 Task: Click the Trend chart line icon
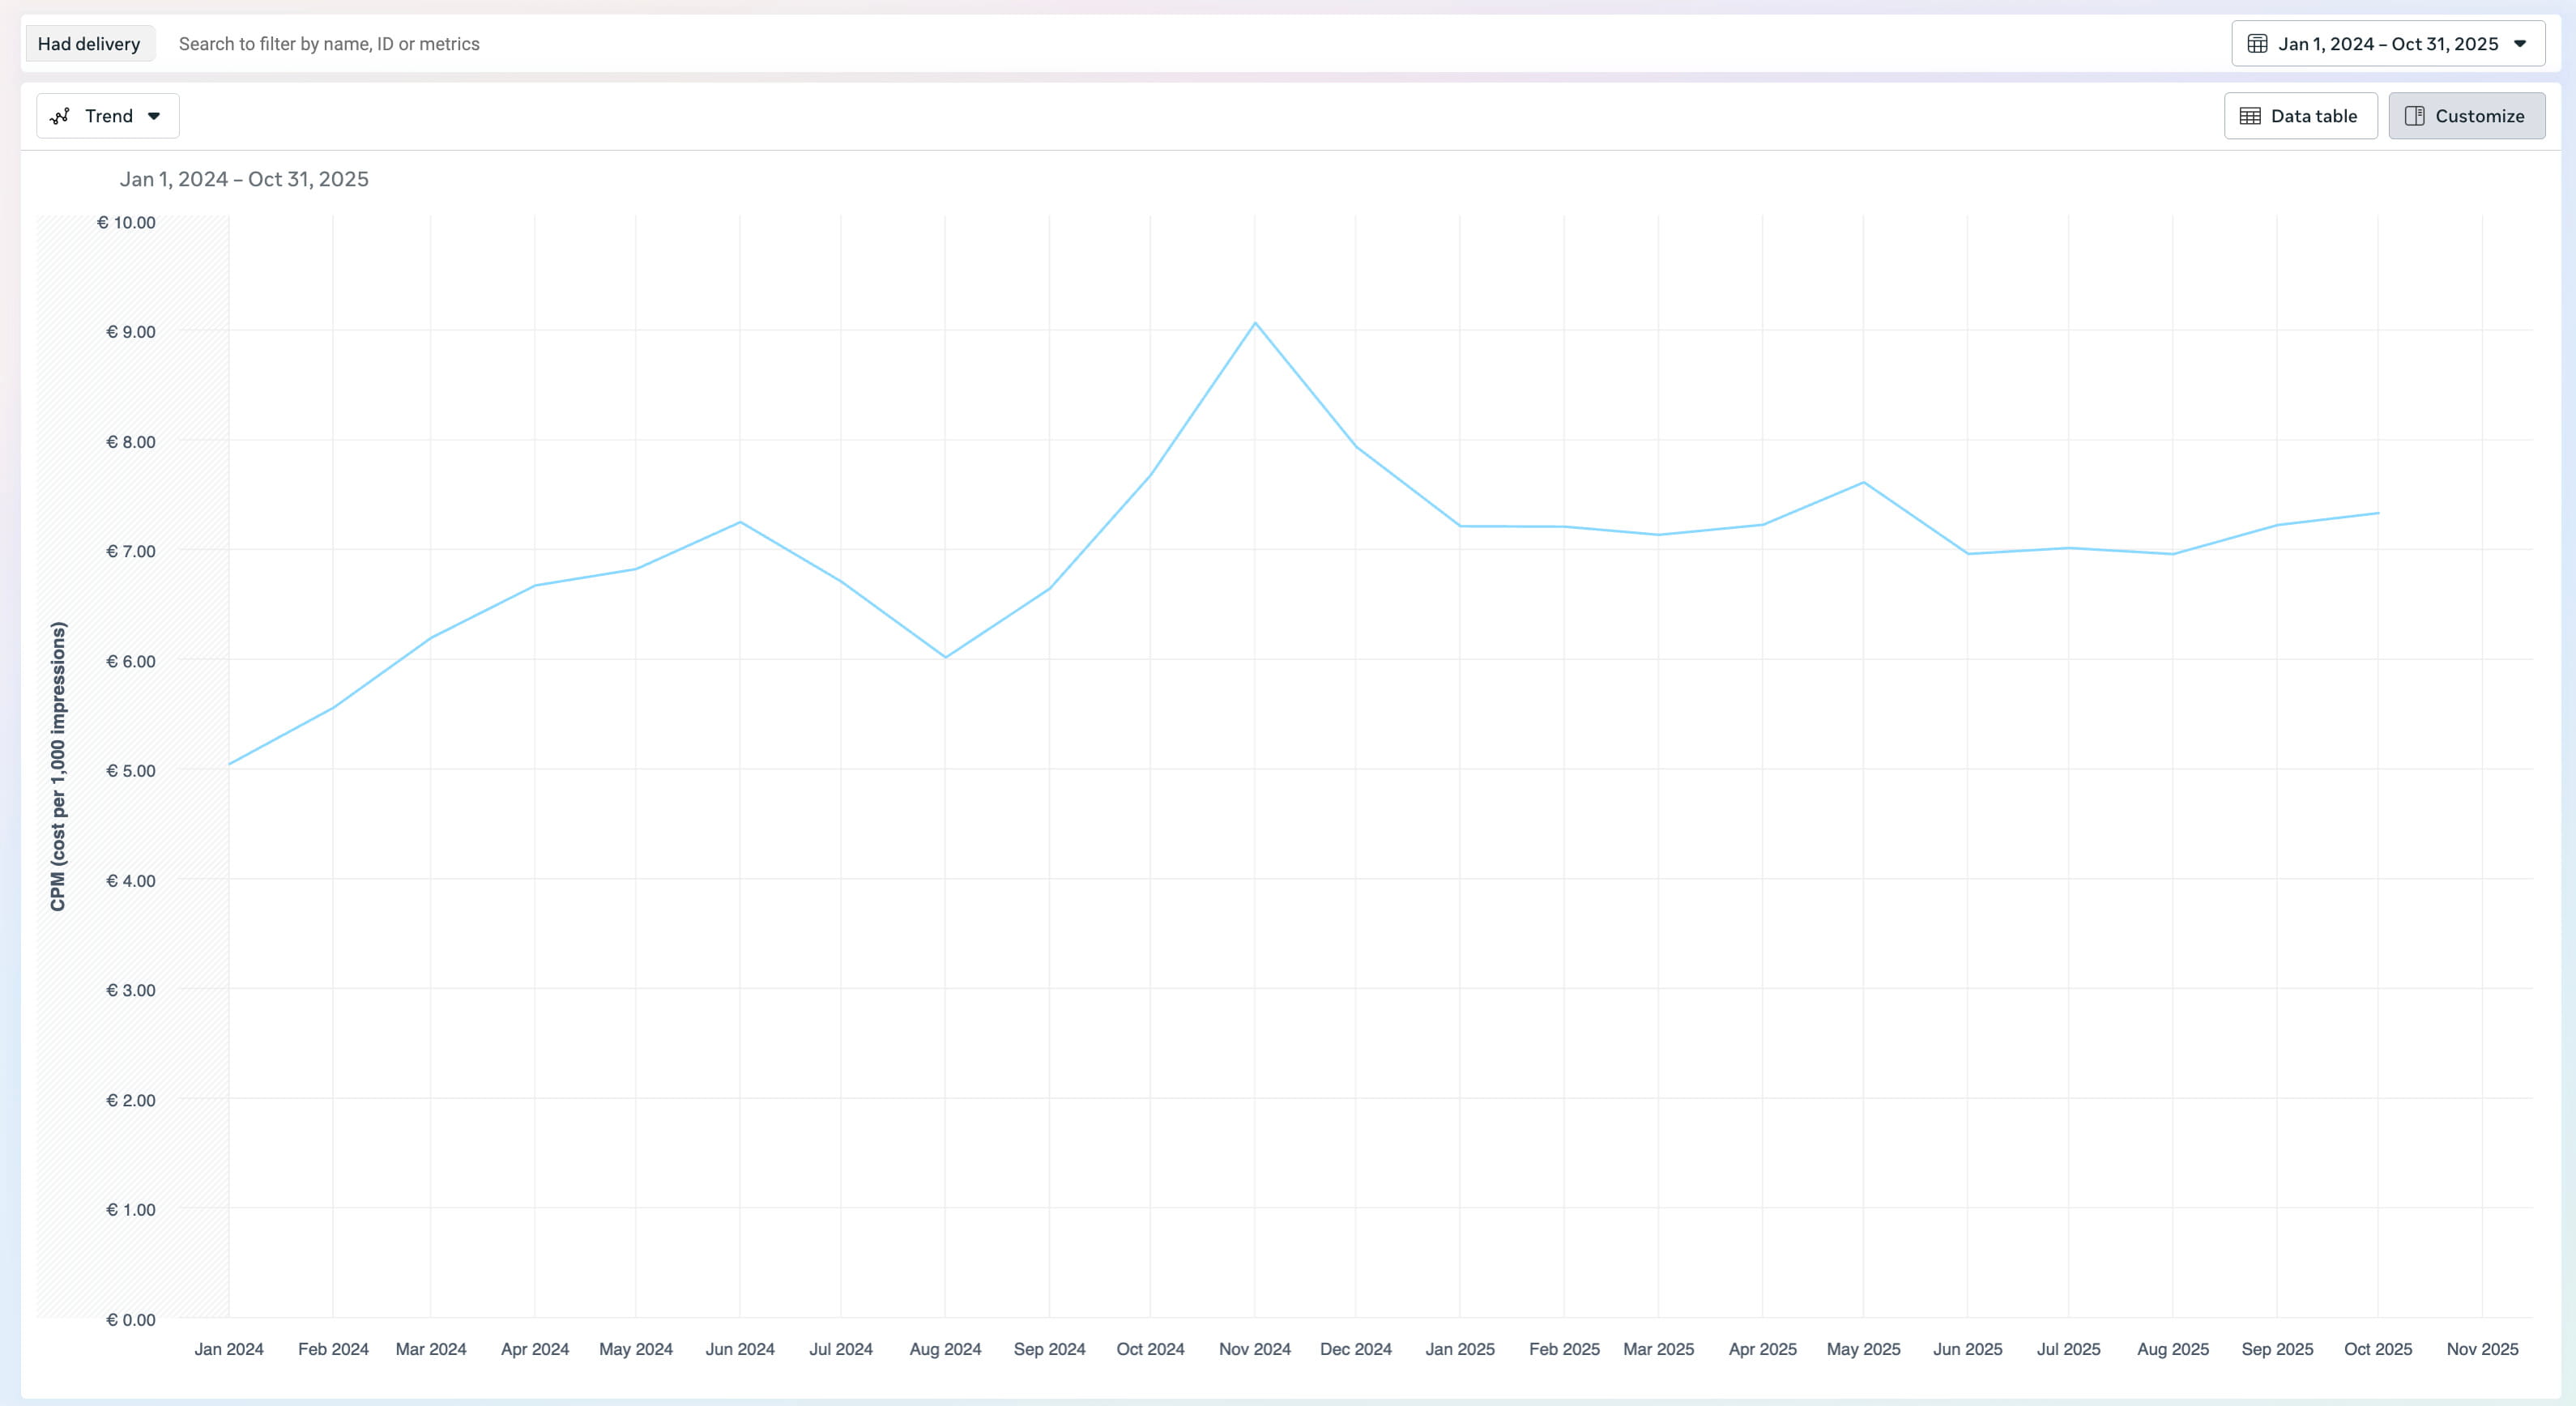click(60, 116)
